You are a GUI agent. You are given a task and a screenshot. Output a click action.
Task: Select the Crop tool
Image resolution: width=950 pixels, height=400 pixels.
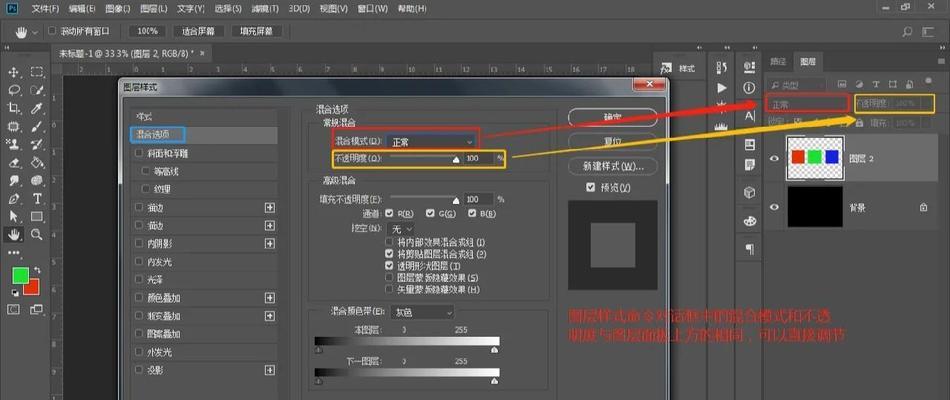pos(13,108)
